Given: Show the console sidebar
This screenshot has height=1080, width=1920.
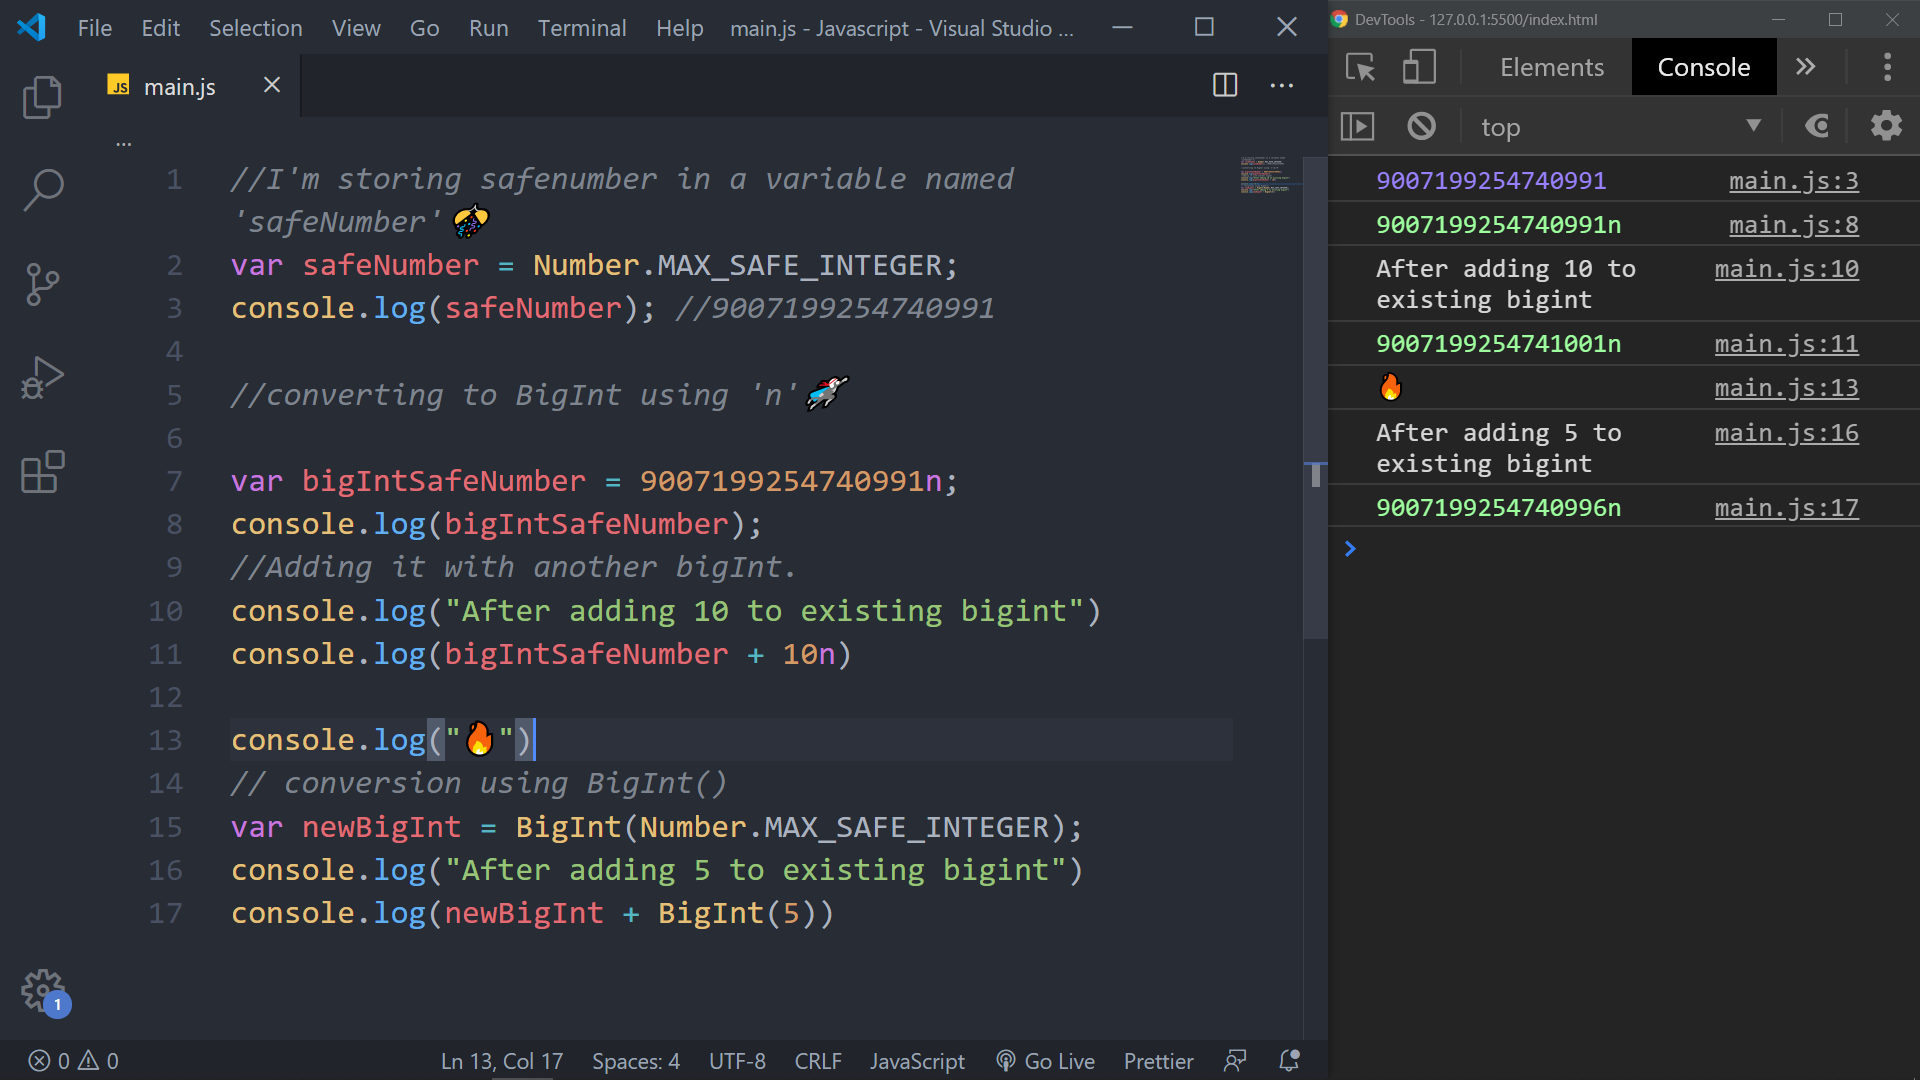Looking at the screenshot, I should [1359, 125].
